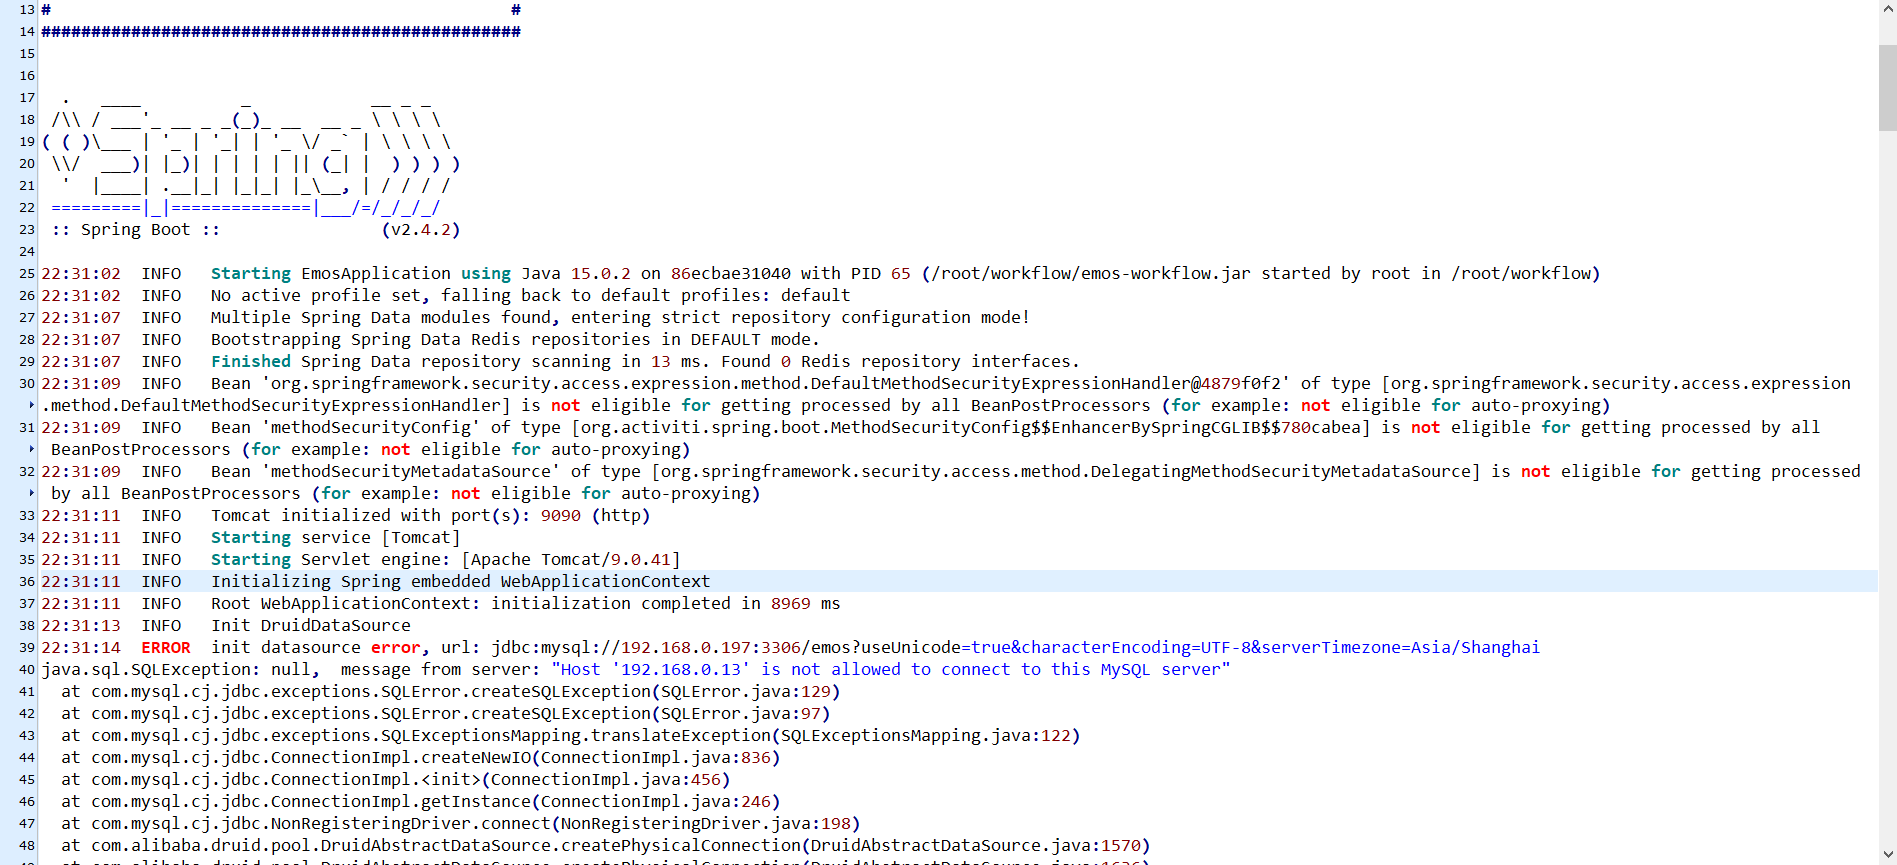
Task: Click 'NonRegisteringDriver.java:198' stack trace entry
Action: point(706,824)
